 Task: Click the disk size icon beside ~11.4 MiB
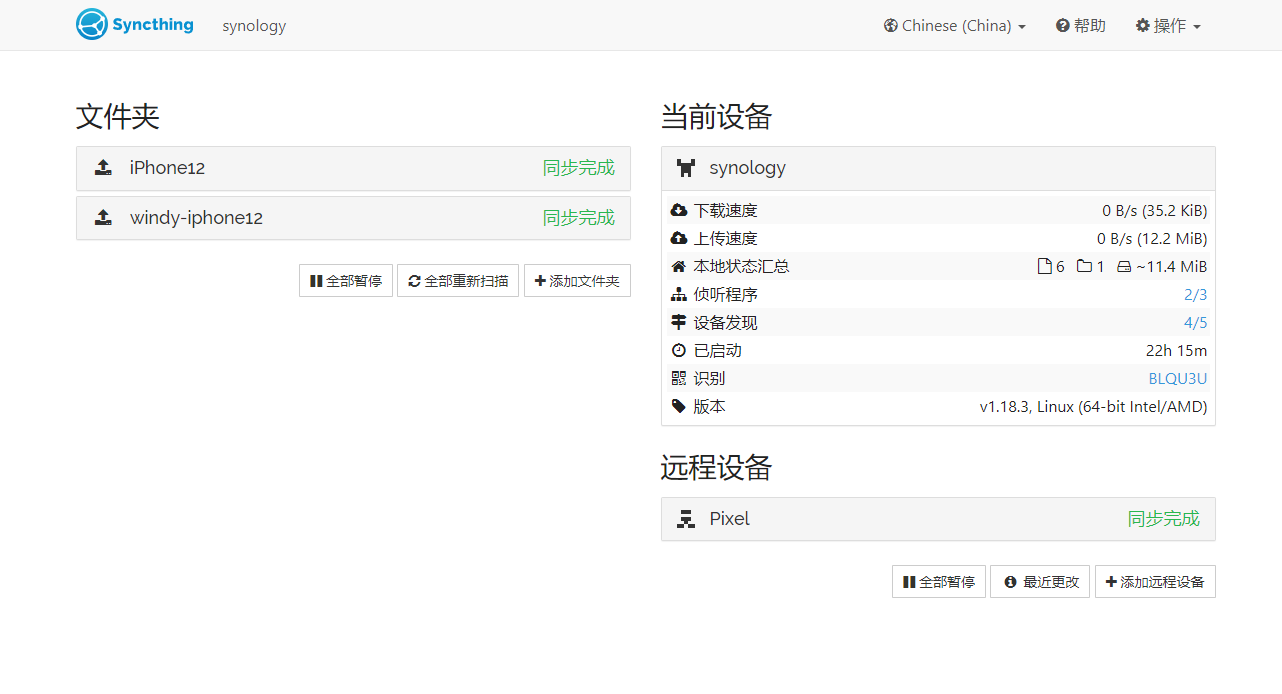point(1124,267)
